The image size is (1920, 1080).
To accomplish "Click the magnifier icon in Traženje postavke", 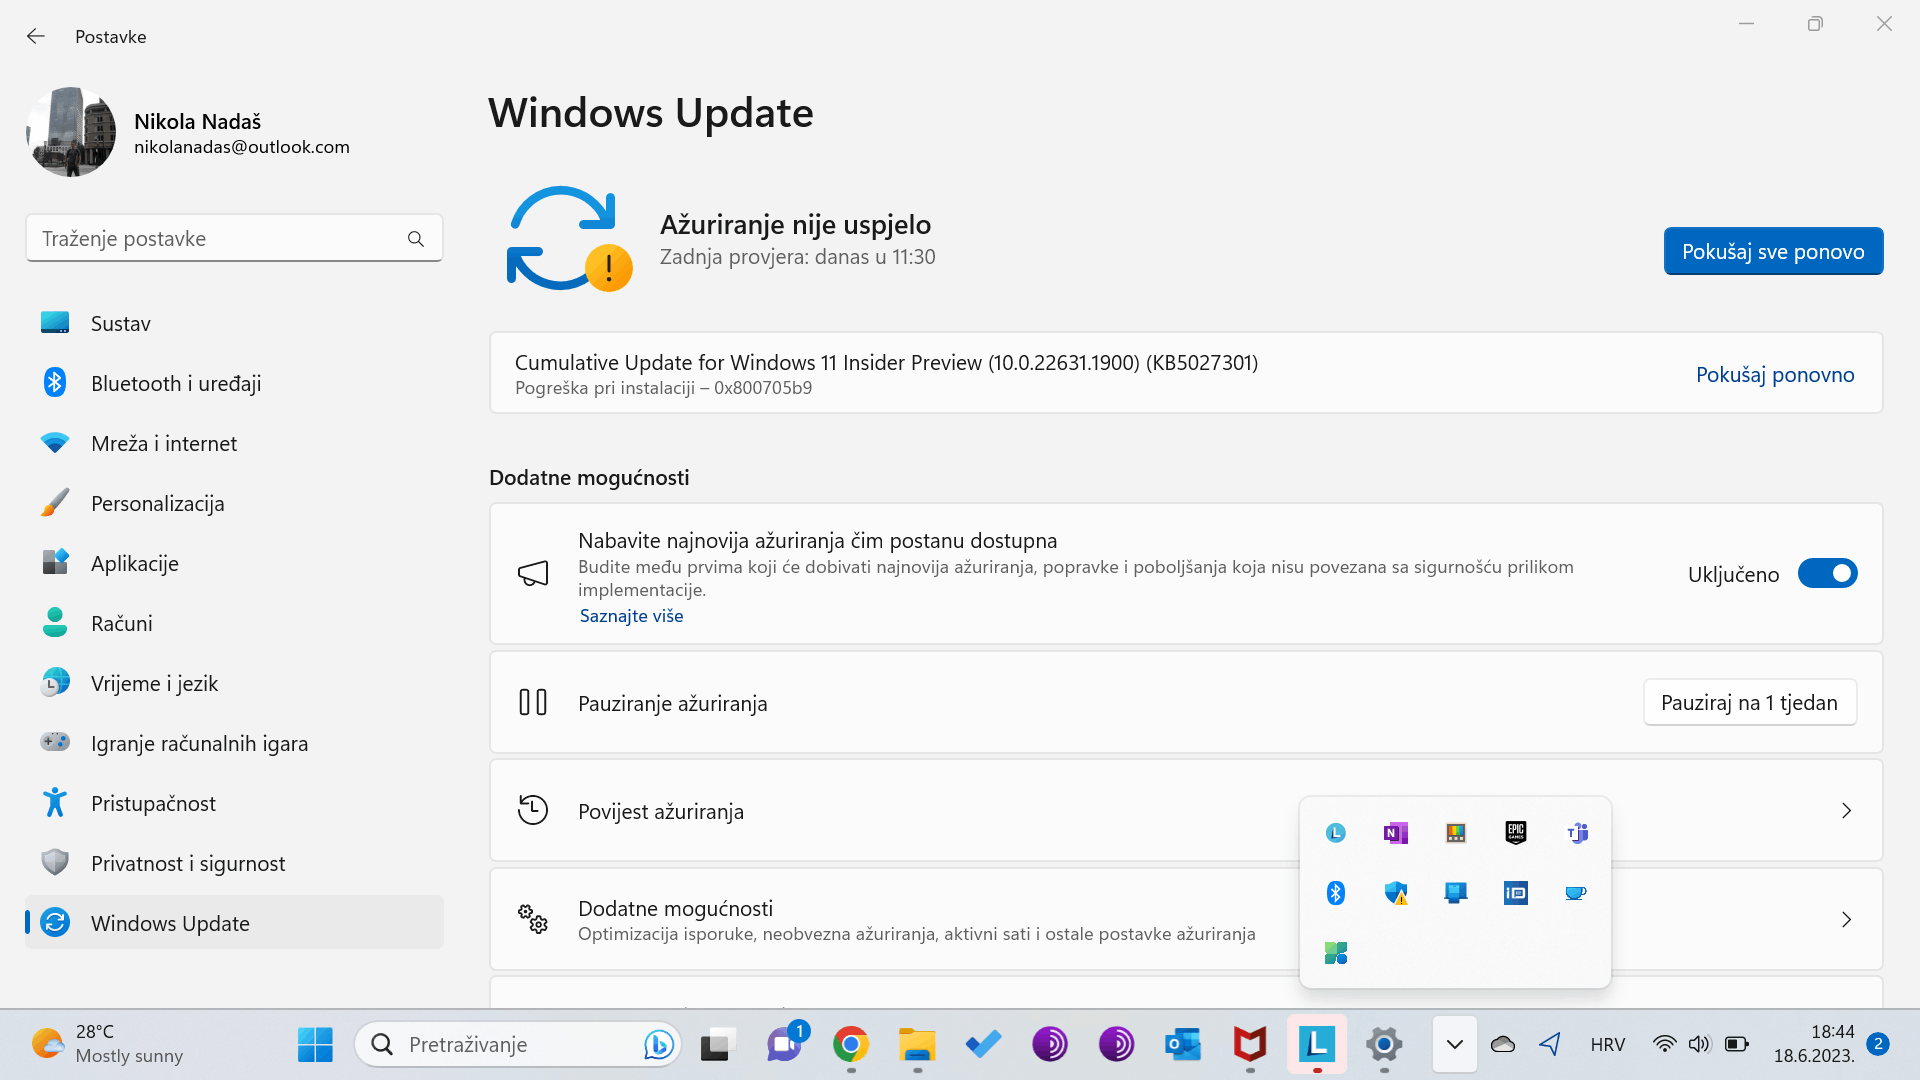I will click(x=416, y=239).
